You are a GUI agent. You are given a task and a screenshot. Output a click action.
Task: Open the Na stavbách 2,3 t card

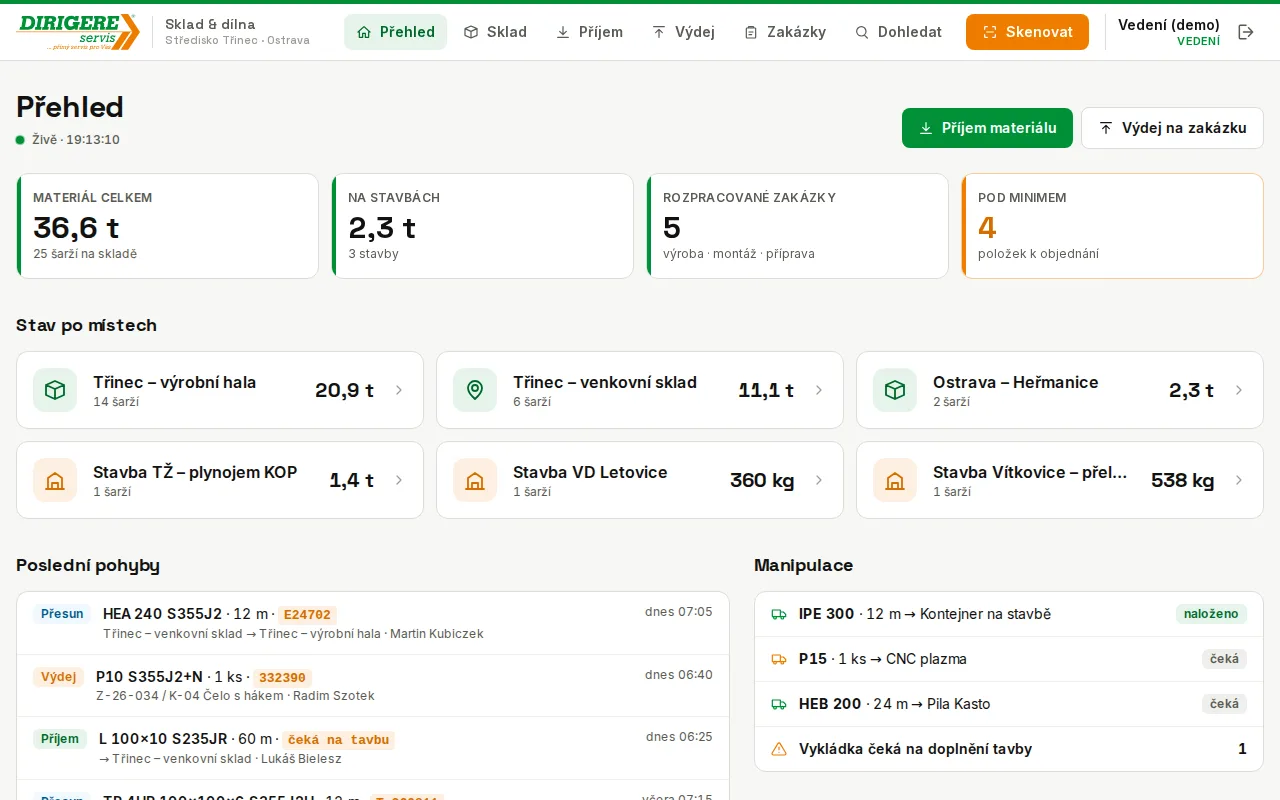point(482,226)
